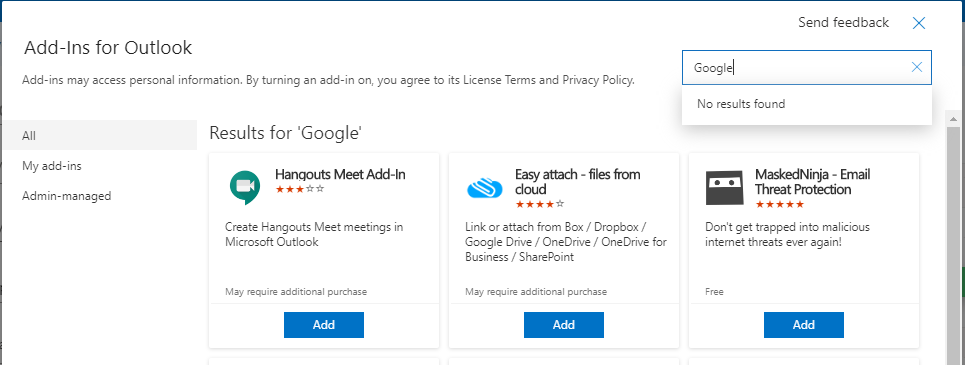
Task: Select the All category
Action: 100,135
